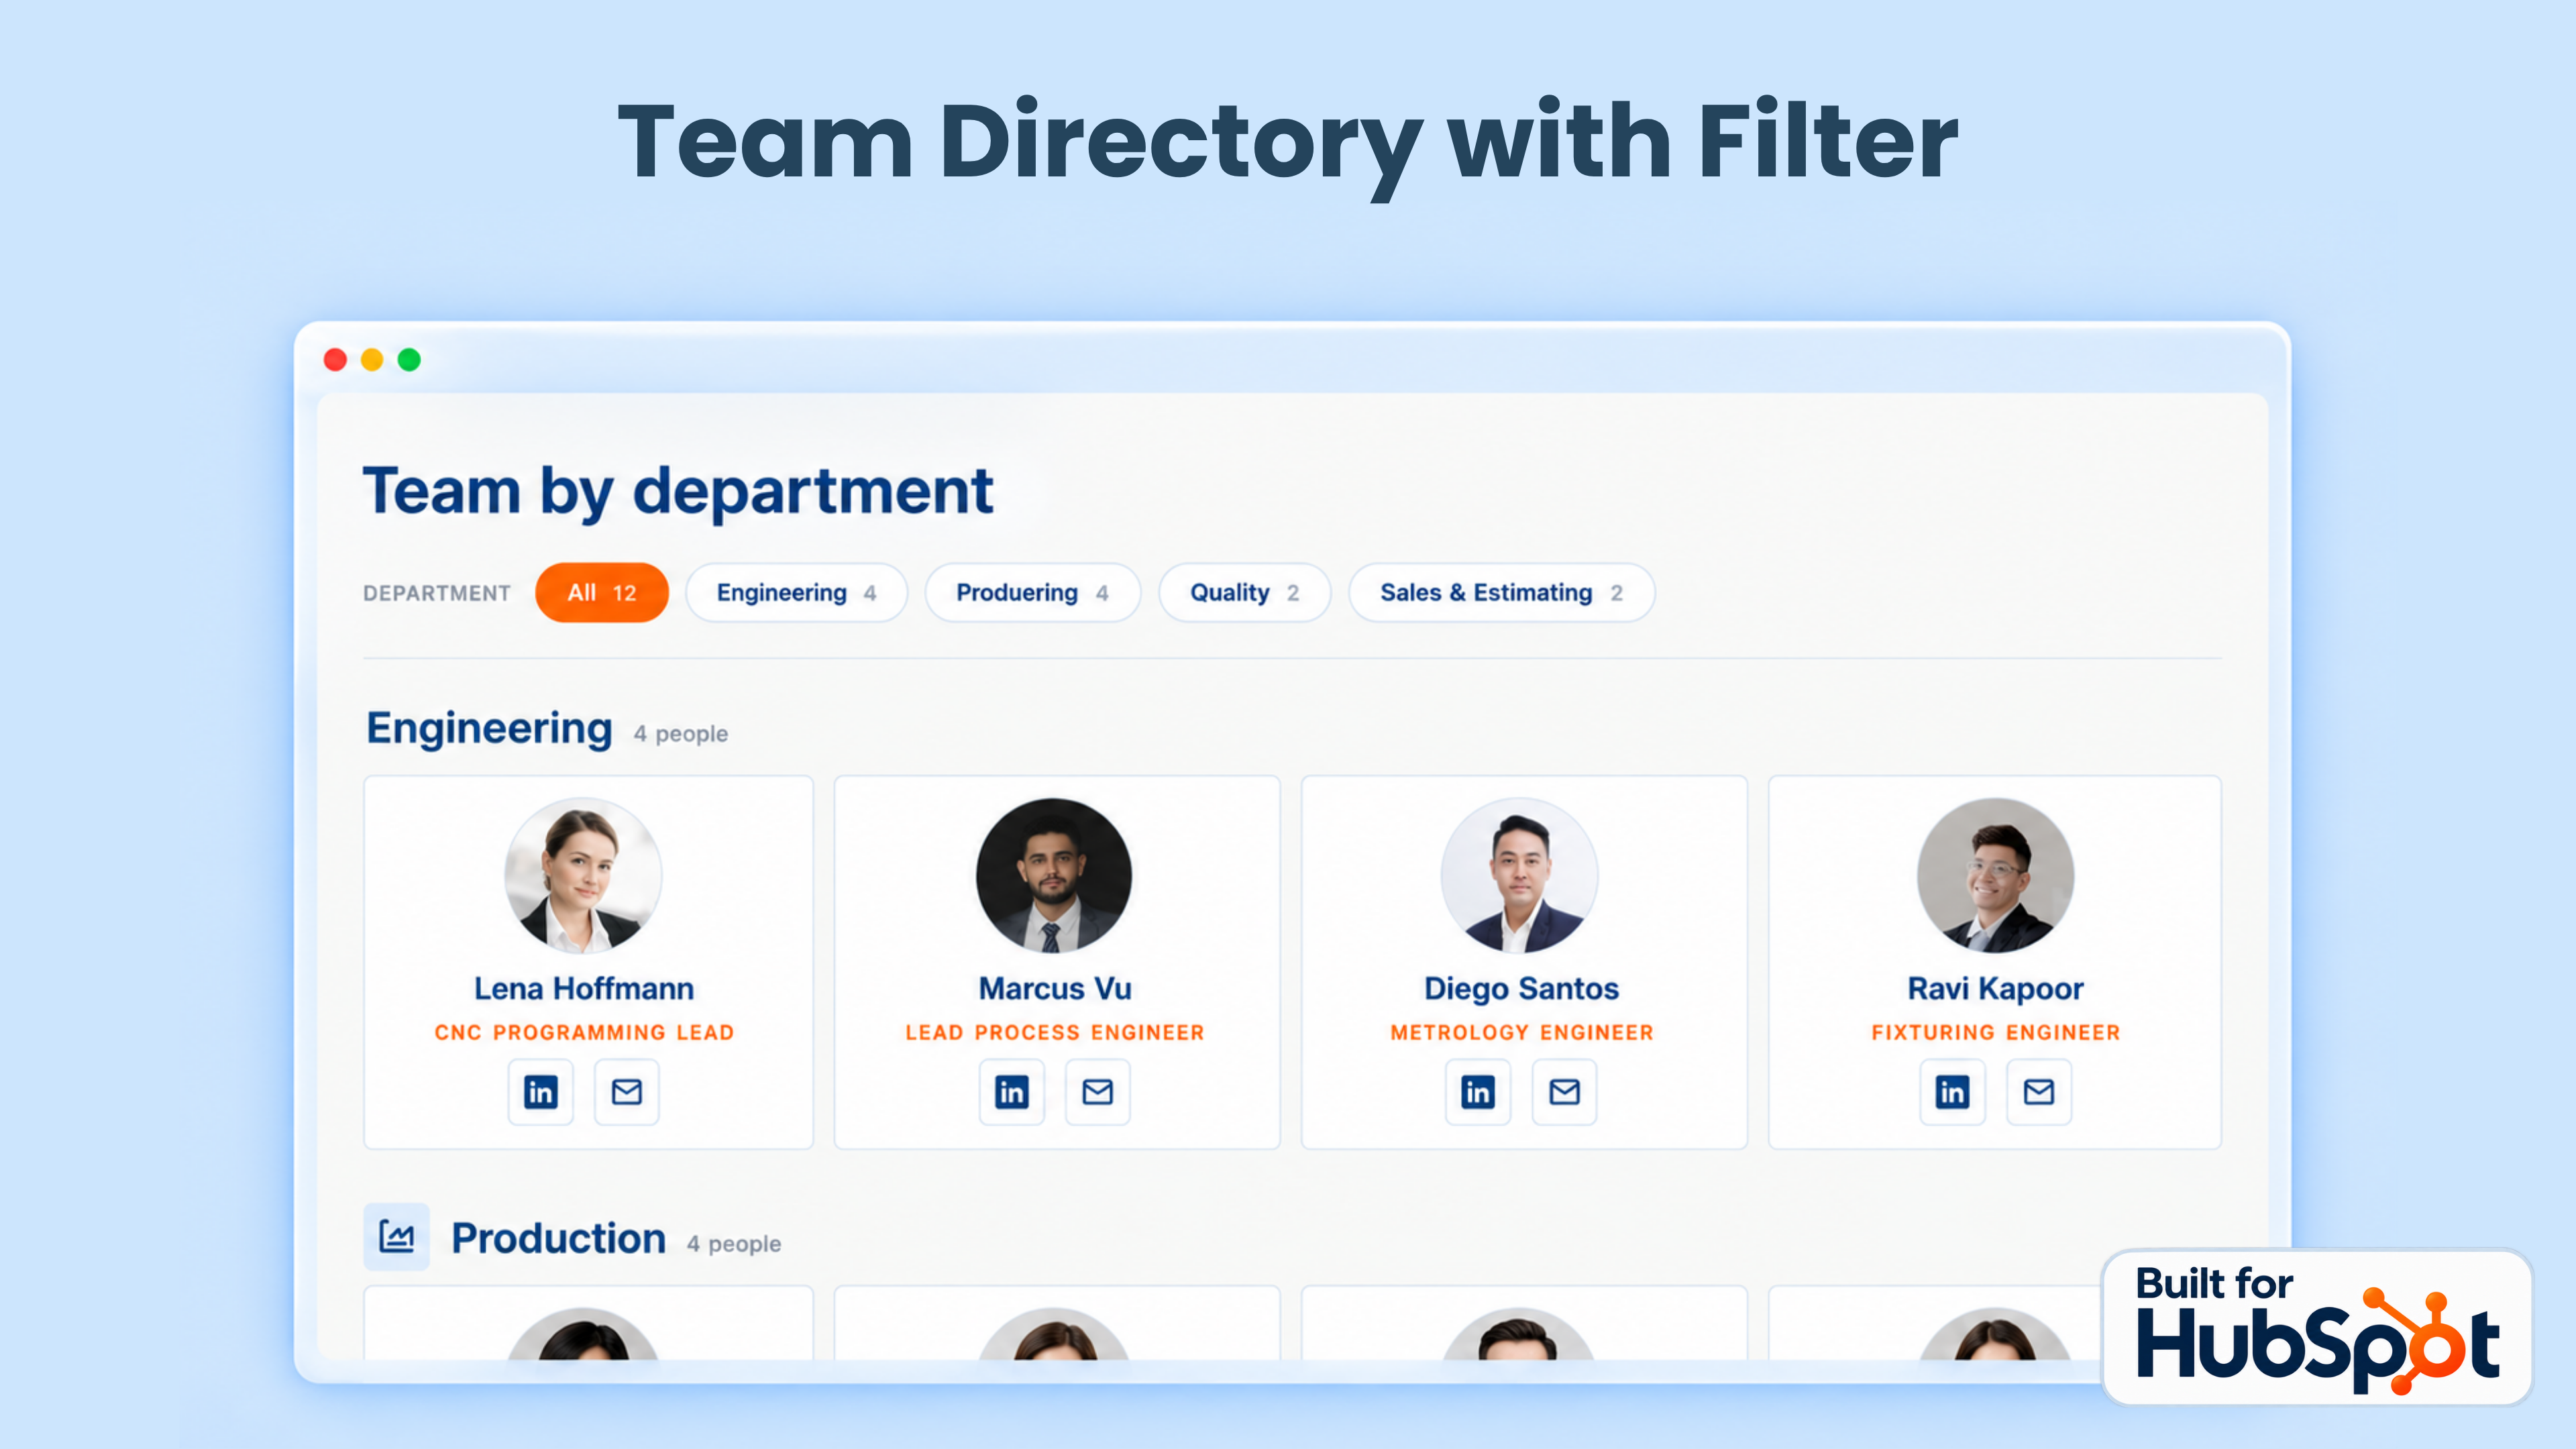This screenshot has height=1449, width=2576.
Task: Click the yellow minimize window dot
Action: click(372, 359)
